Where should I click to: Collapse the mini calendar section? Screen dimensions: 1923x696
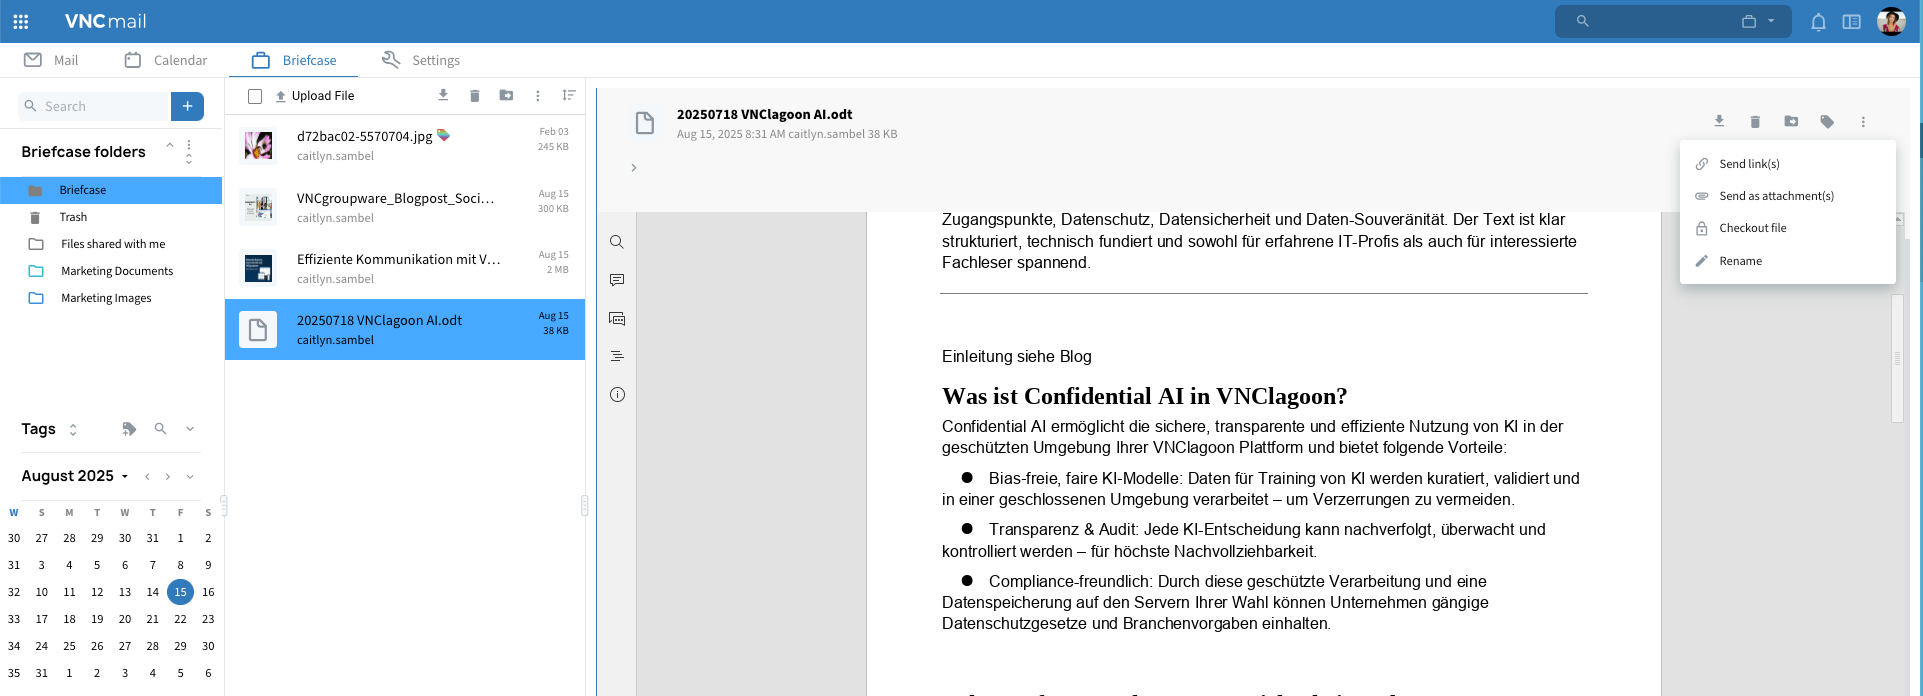tap(190, 477)
